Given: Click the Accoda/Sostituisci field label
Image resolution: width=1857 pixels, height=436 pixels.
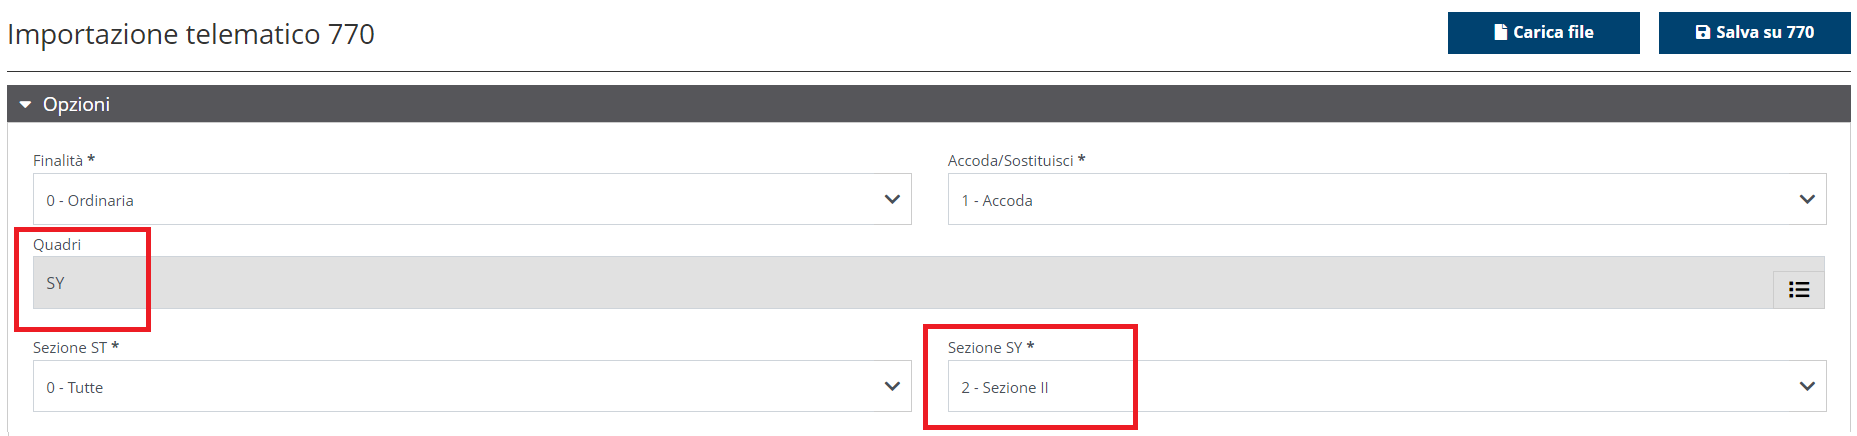Looking at the screenshot, I should pyautogui.click(x=1010, y=160).
